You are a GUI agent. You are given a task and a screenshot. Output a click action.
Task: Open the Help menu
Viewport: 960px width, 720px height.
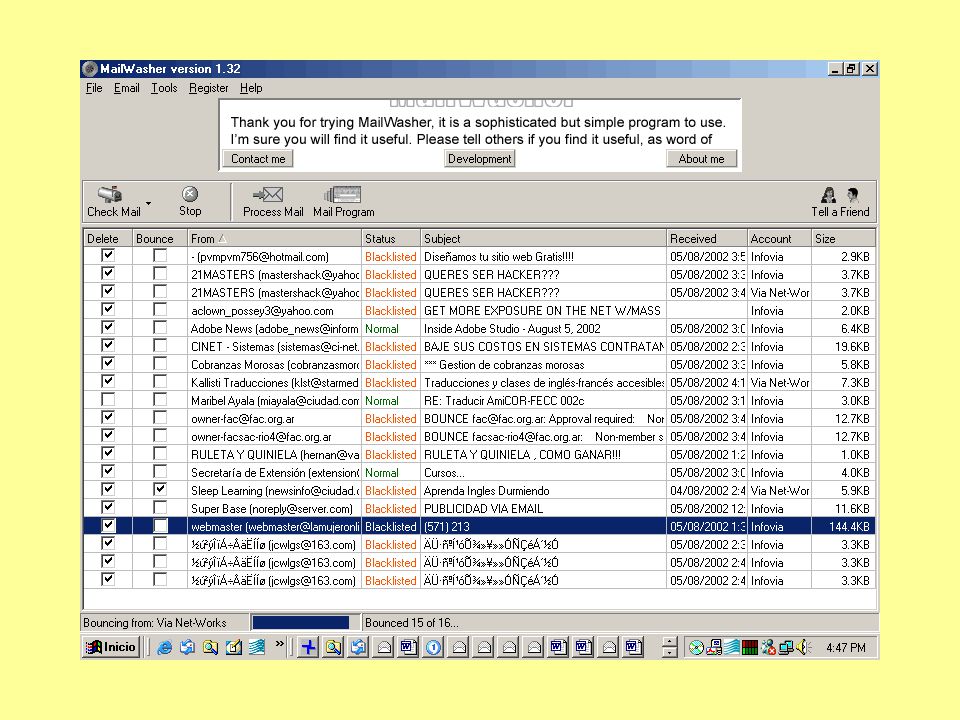pos(251,88)
